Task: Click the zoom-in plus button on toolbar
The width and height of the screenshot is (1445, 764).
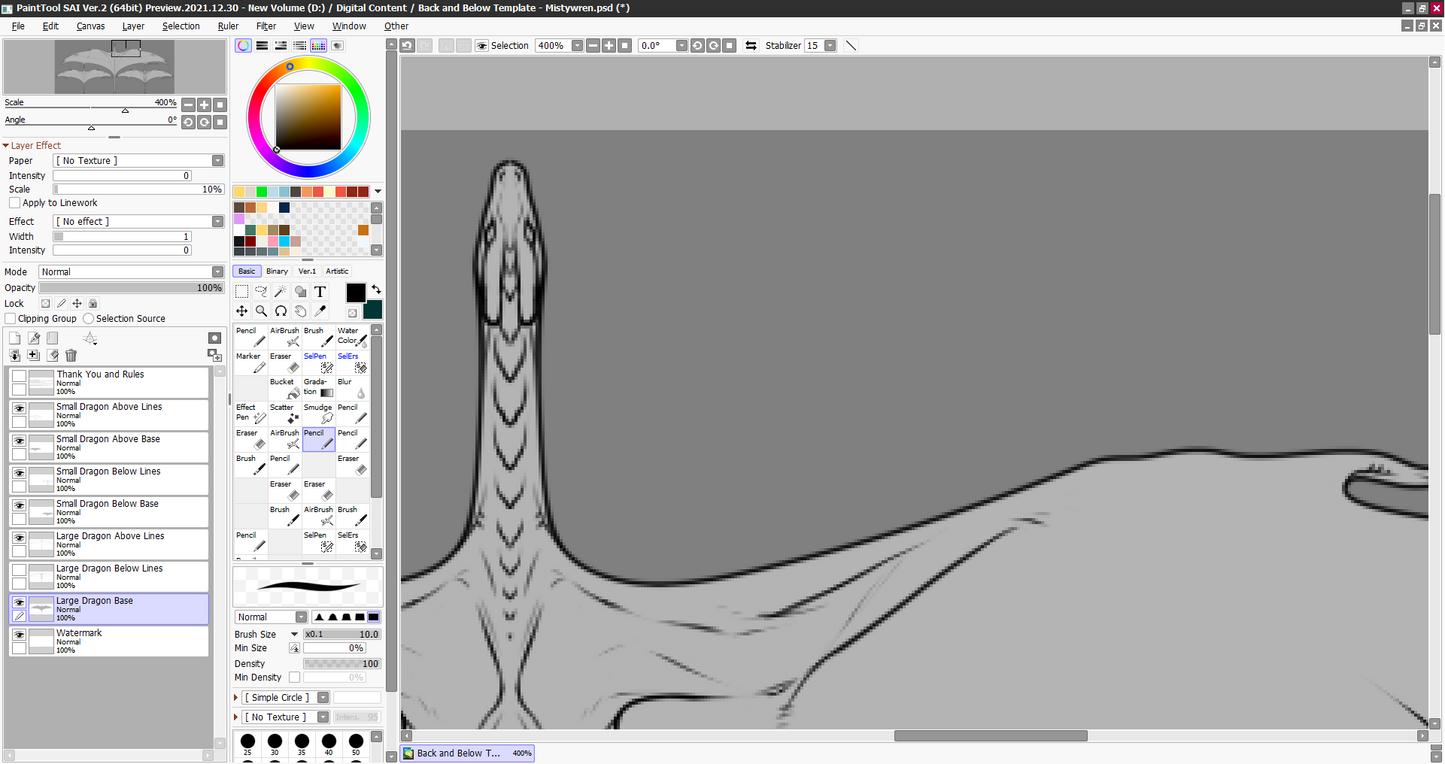Action: click(x=607, y=45)
